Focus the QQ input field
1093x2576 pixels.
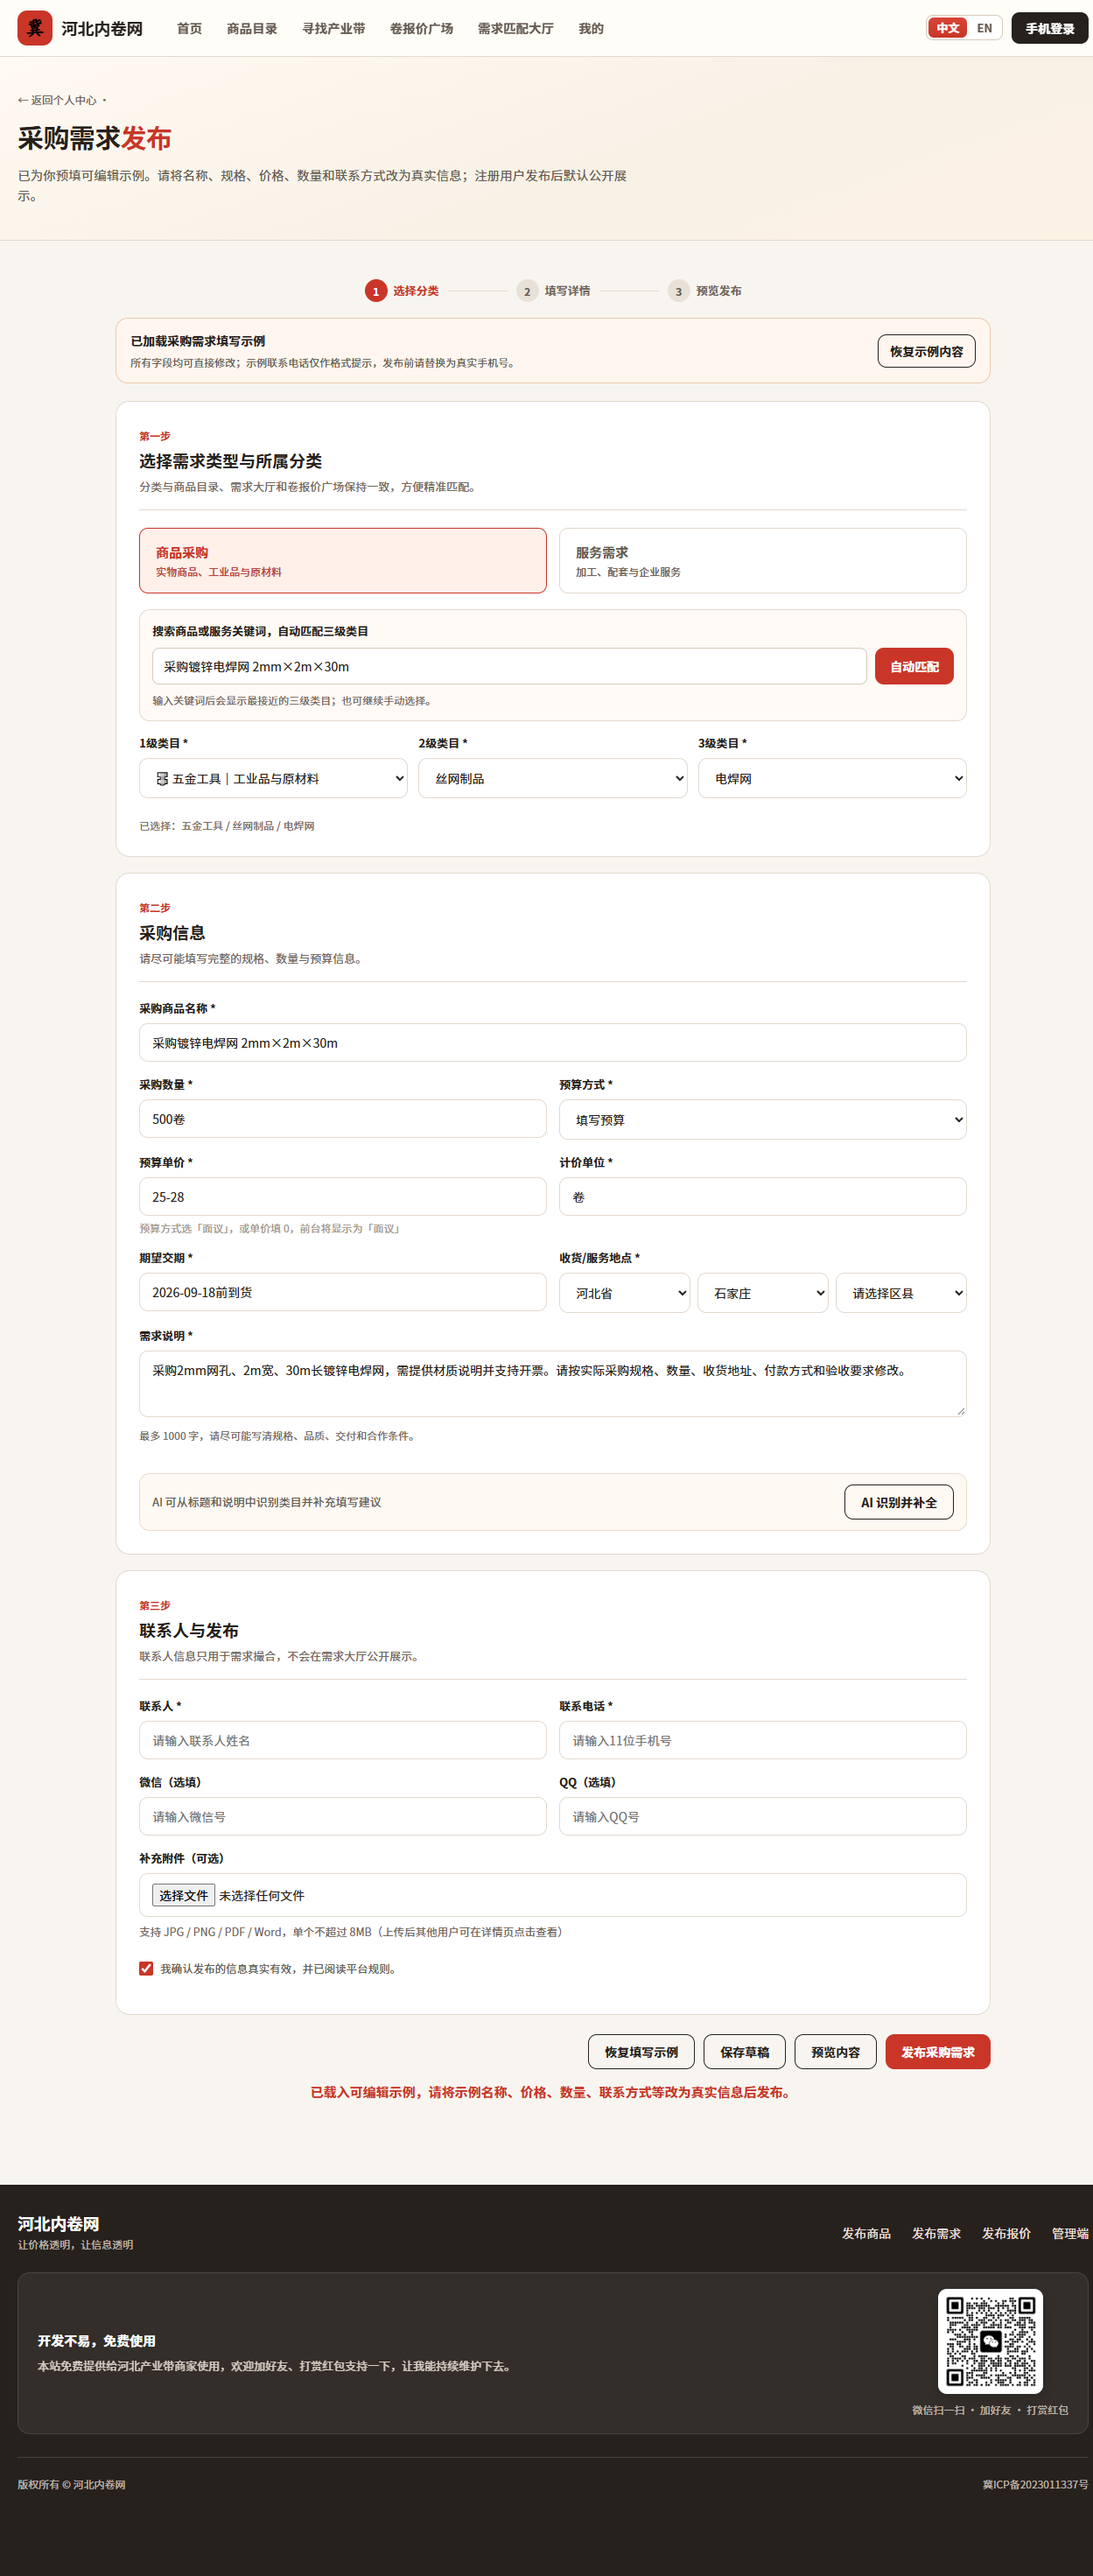pyautogui.click(x=763, y=1816)
